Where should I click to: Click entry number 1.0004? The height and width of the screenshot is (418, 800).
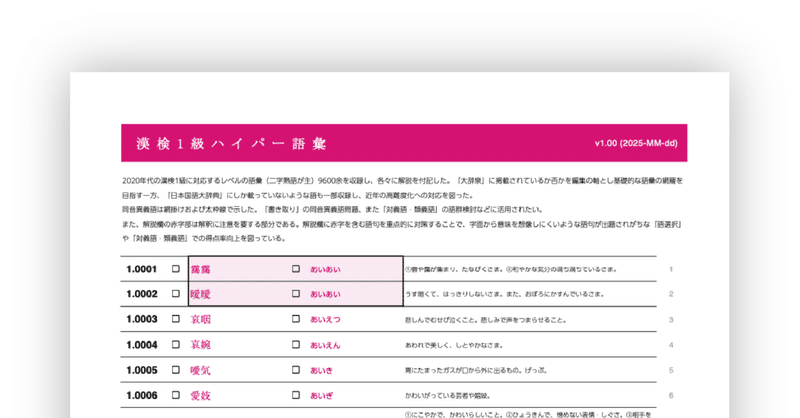(x=141, y=345)
